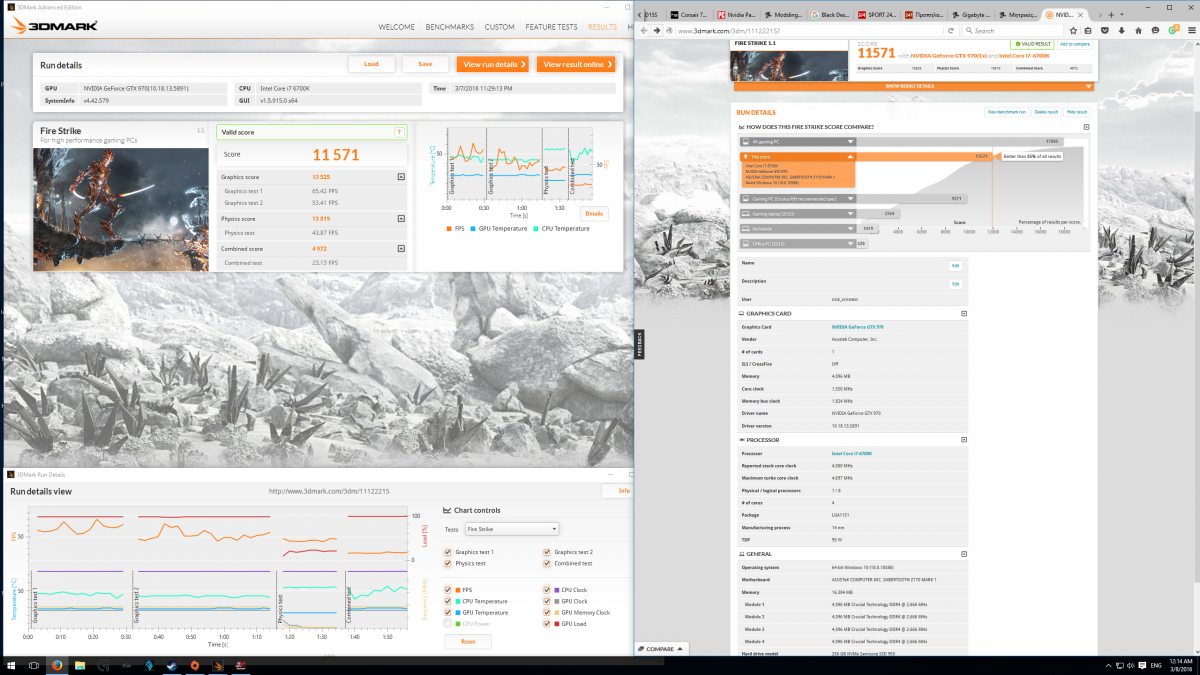This screenshot has width=1200, height=675.
Task: Collapse the Physics score section
Action: 401,218
